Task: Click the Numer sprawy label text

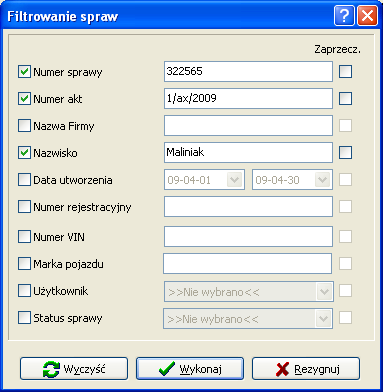Action: coord(68,72)
